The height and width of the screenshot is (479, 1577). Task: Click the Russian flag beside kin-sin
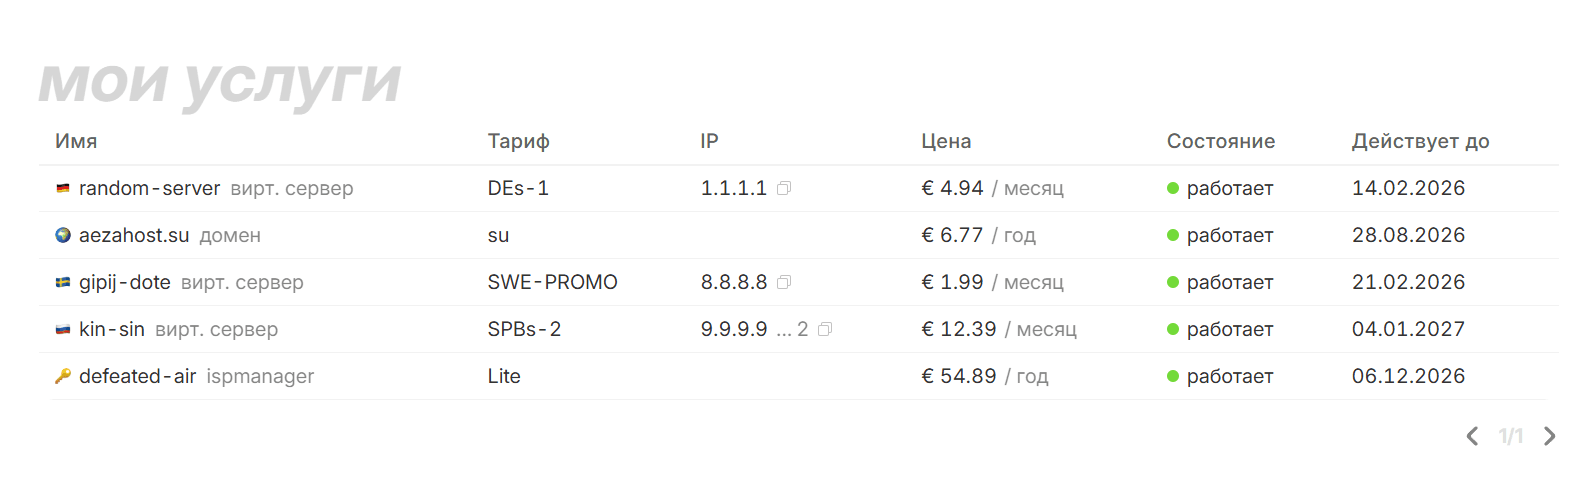pyautogui.click(x=63, y=329)
